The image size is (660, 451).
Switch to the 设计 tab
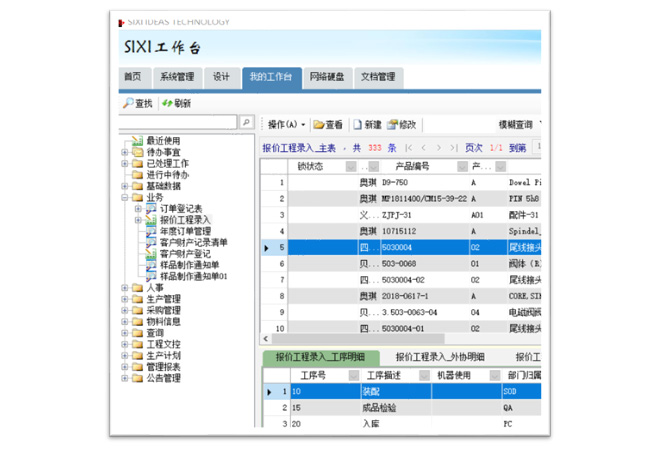221,77
